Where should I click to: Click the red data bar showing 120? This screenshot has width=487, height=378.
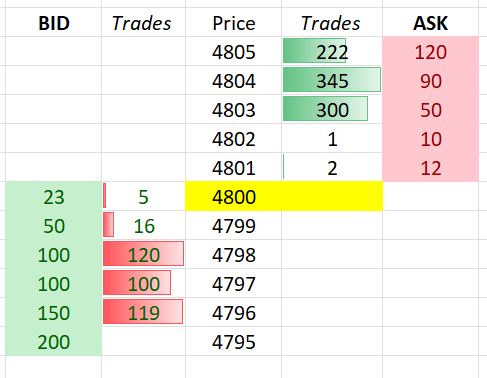(143, 254)
